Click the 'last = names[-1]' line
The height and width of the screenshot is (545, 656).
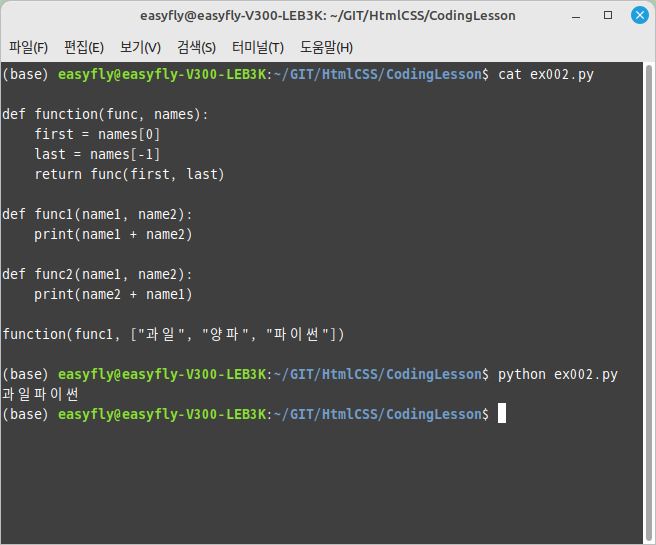click(x=97, y=154)
